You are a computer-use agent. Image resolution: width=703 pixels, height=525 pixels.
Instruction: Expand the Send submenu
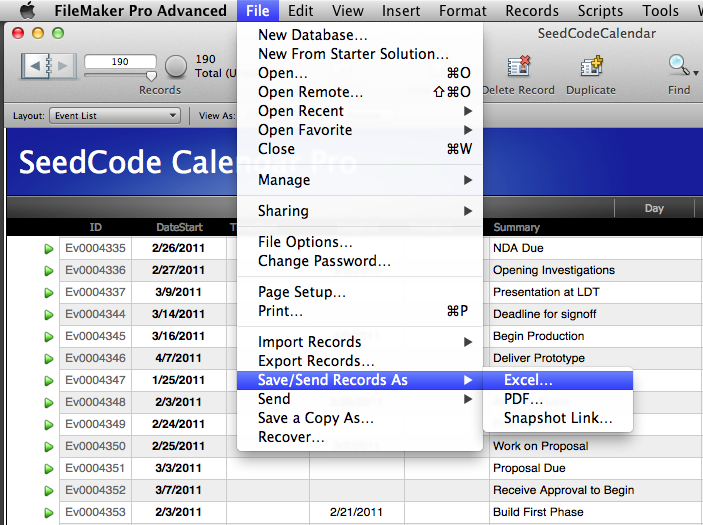468,399
